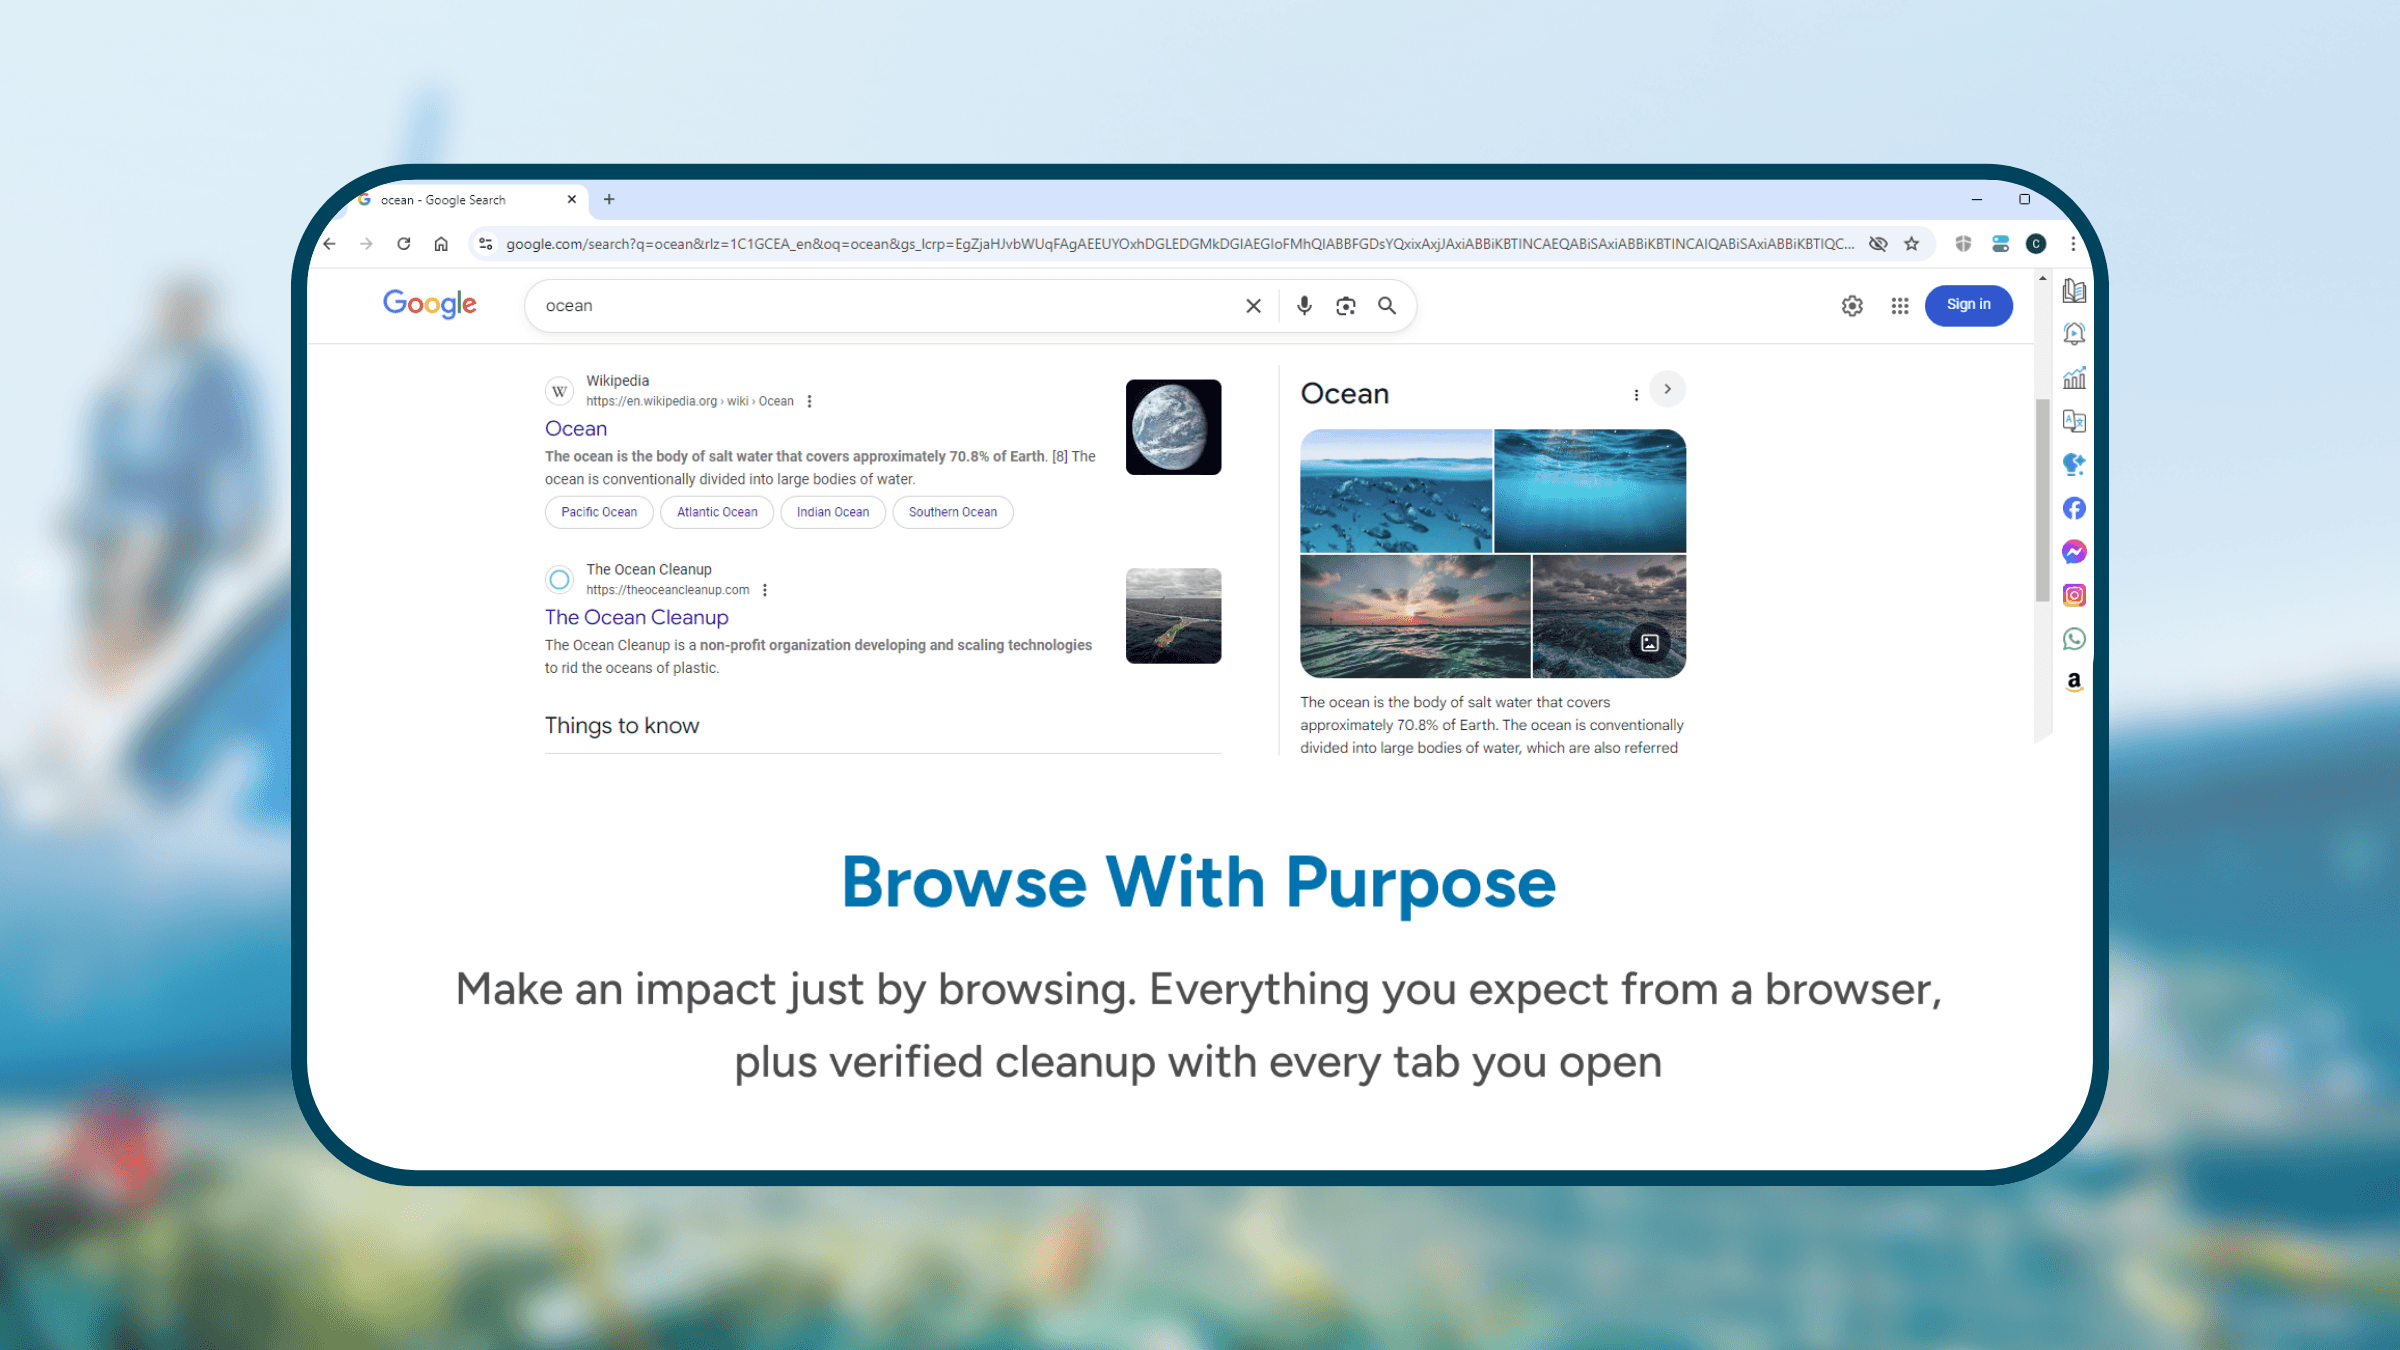Open the translate icon in sidebar
The height and width of the screenshot is (1350, 2400).
pyautogui.click(x=2074, y=421)
